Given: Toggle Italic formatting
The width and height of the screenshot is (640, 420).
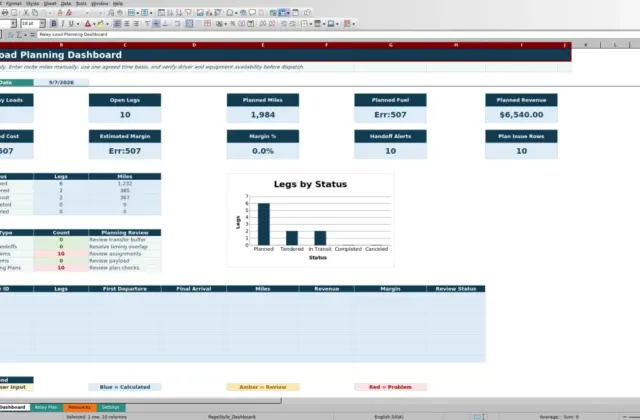Looking at the screenshot, I should click(x=62, y=24).
